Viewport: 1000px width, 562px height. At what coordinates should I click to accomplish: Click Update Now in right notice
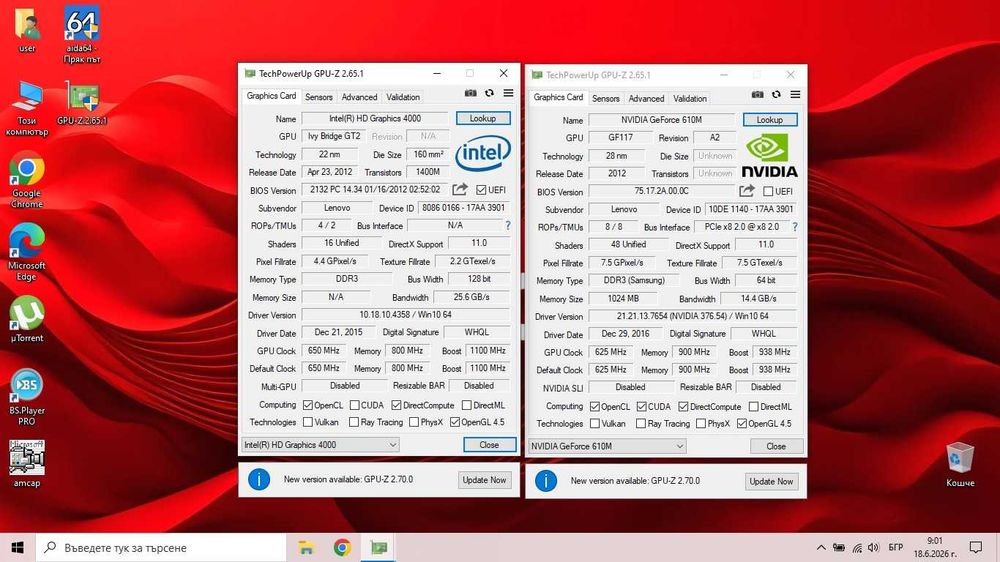[772, 481]
